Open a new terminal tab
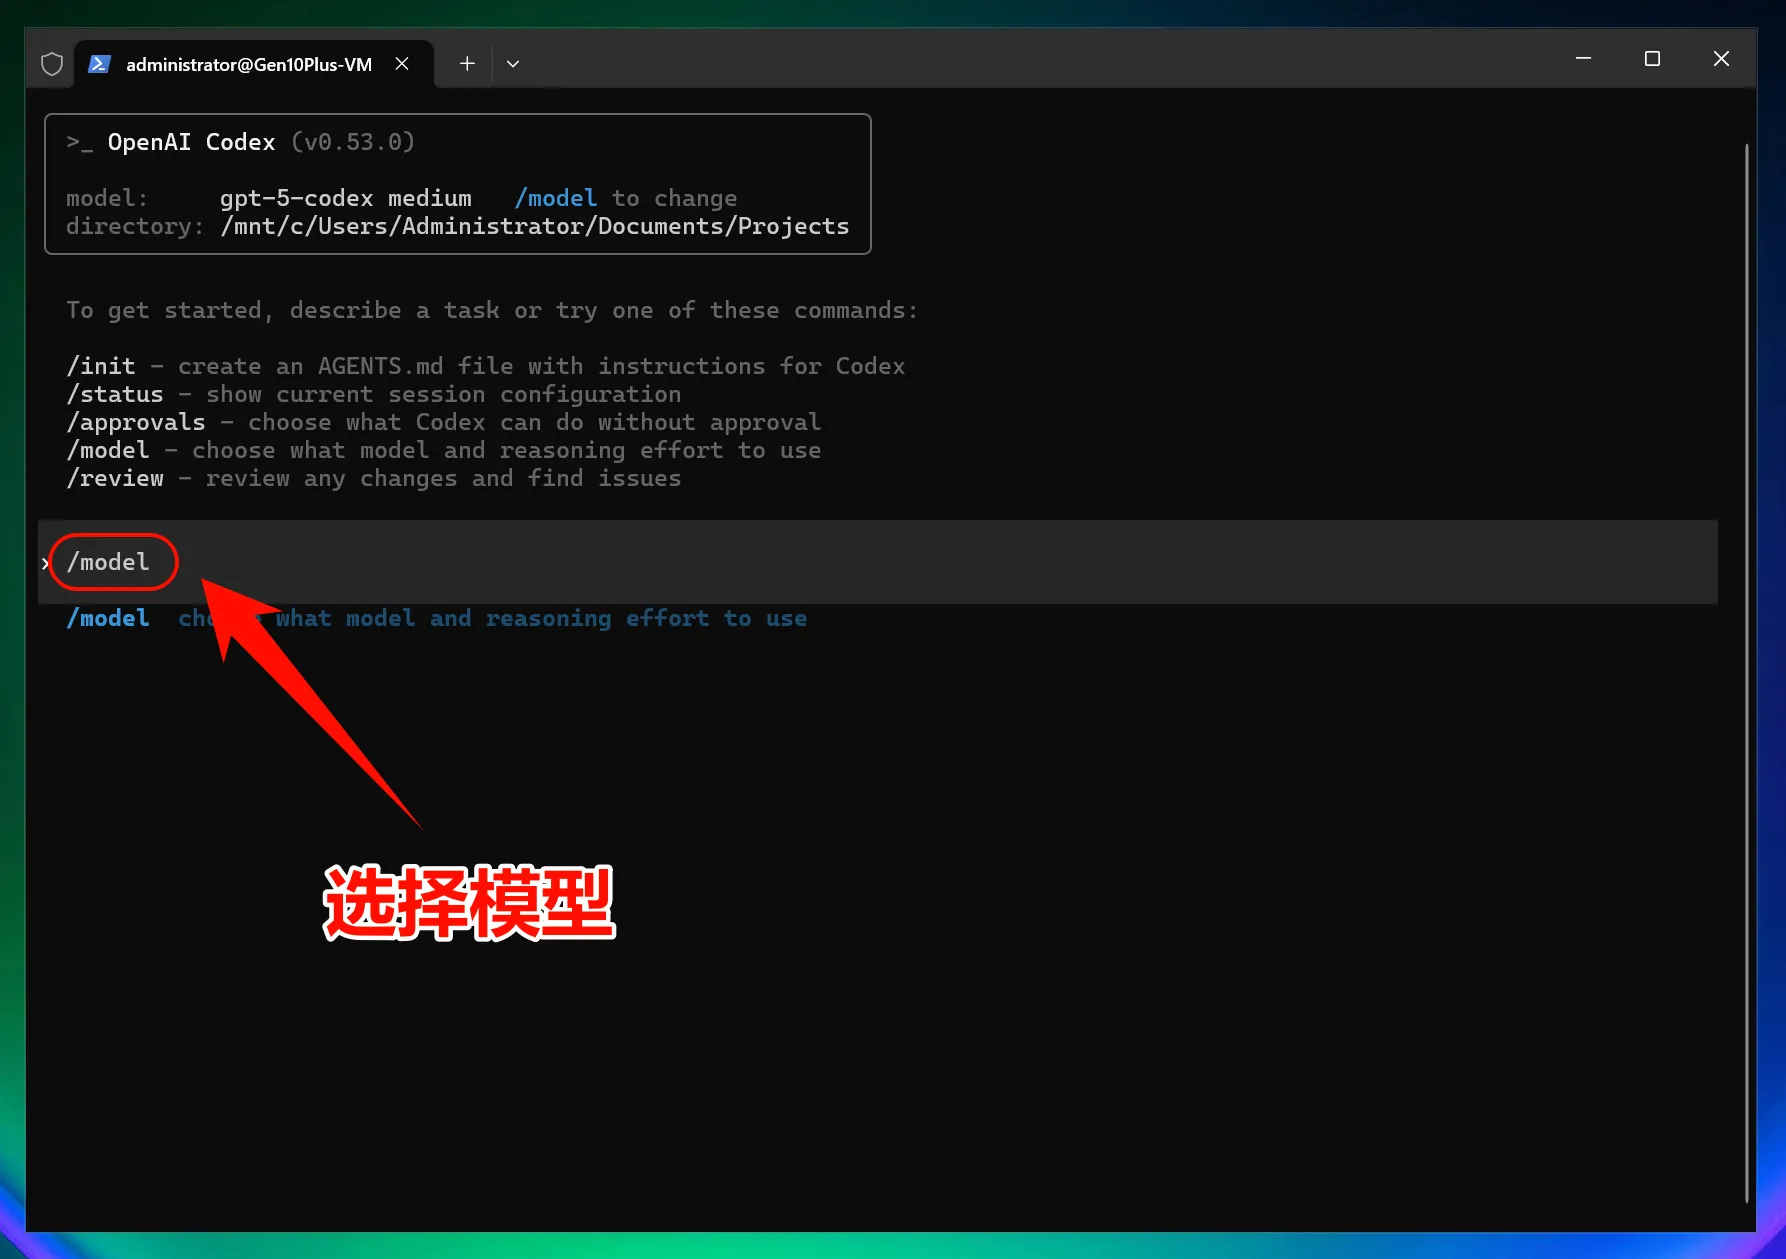 [467, 64]
